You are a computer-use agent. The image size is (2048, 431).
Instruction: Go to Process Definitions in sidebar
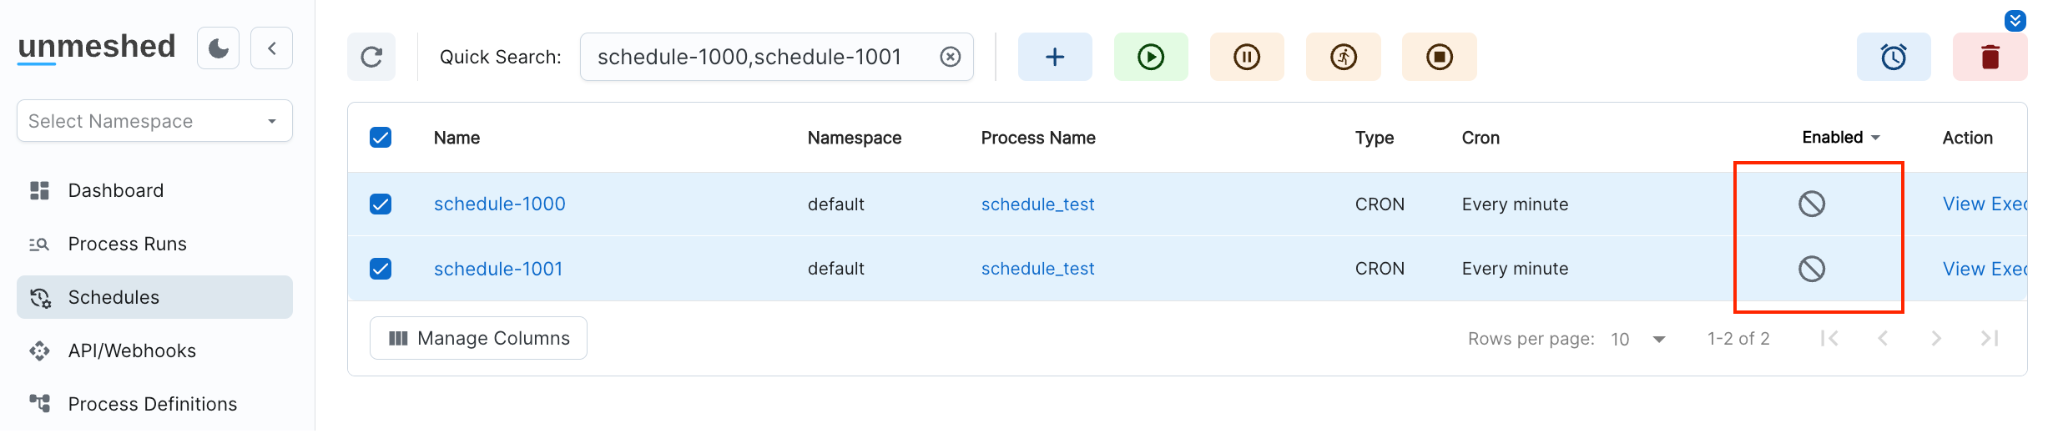(152, 404)
